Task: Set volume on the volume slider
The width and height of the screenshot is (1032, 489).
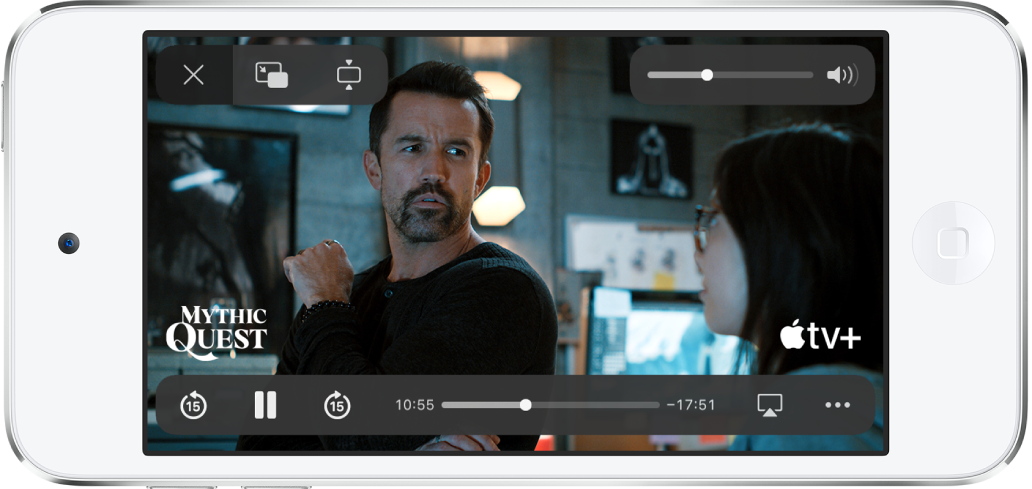Action: tap(730, 75)
